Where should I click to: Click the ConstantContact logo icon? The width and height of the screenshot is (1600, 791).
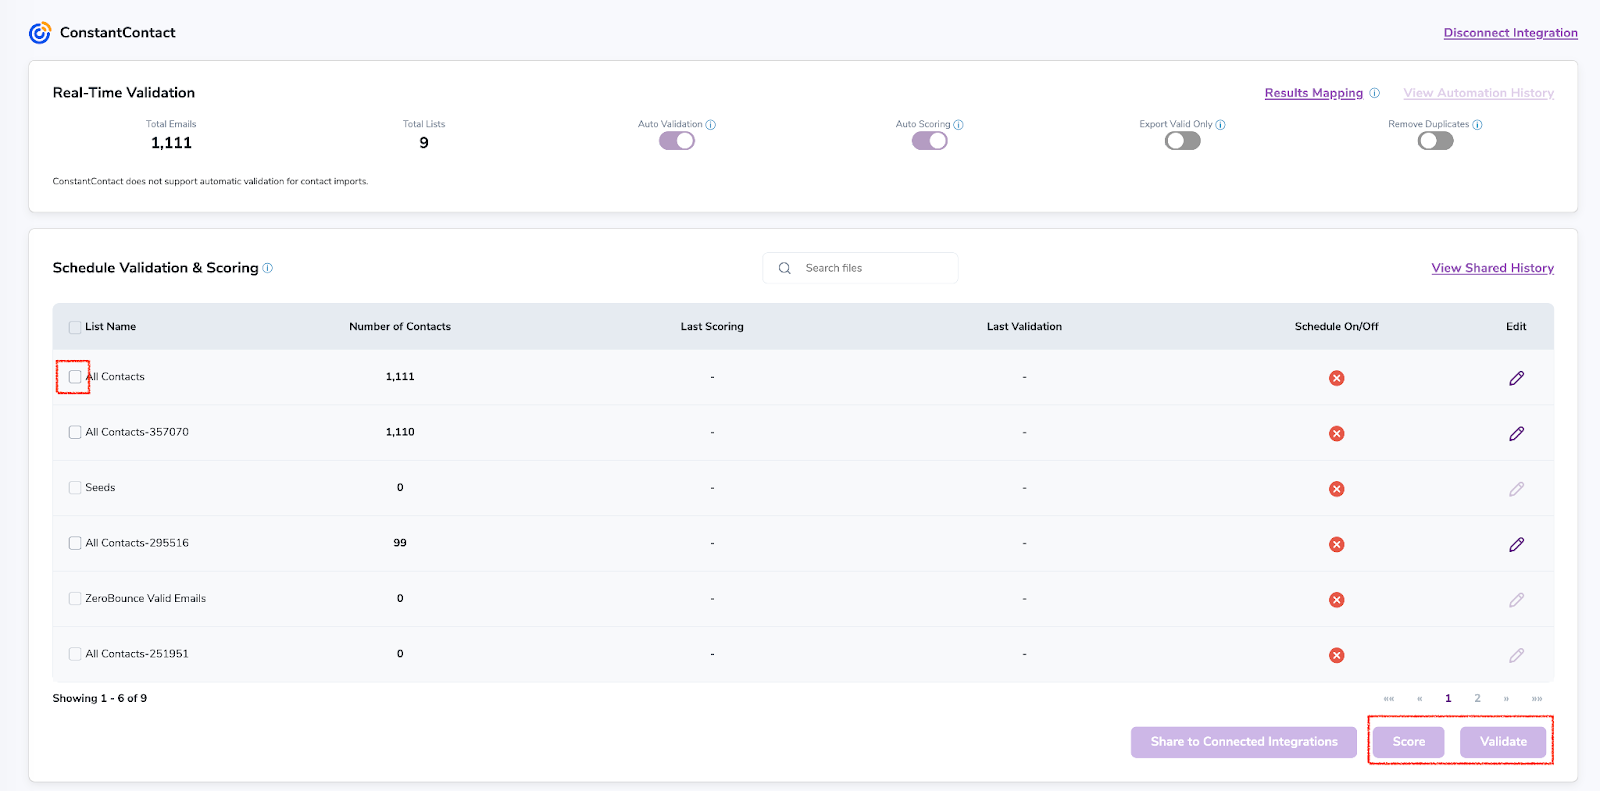coord(40,33)
